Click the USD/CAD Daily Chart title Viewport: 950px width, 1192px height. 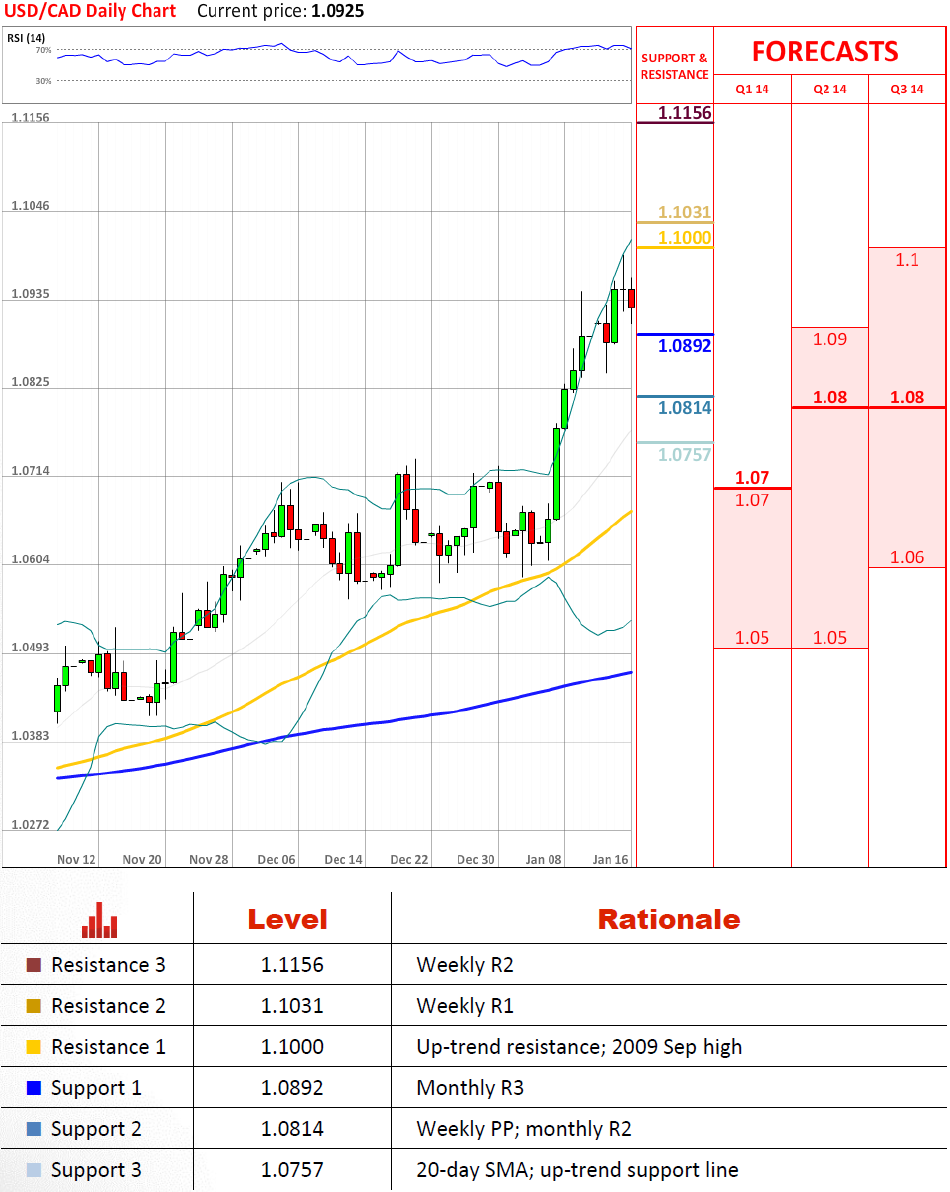(90, 11)
